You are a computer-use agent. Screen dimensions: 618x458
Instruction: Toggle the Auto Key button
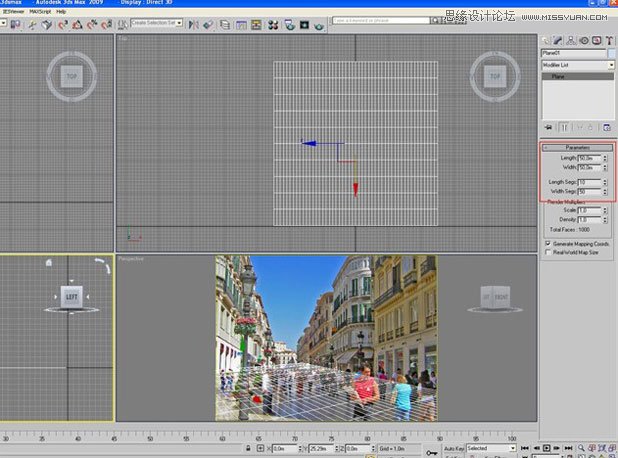(454, 449)
